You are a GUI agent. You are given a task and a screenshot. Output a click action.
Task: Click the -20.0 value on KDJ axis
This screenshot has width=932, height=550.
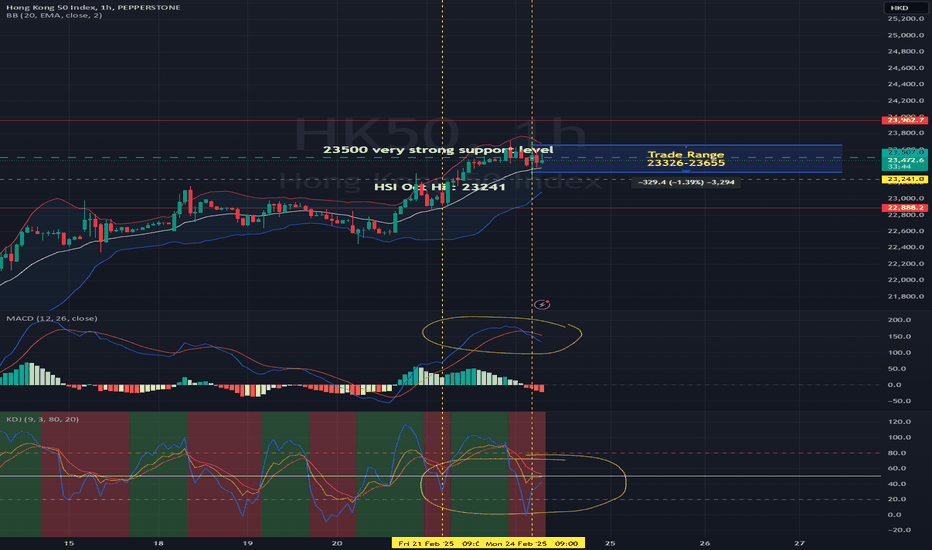[x=899, y=530]
